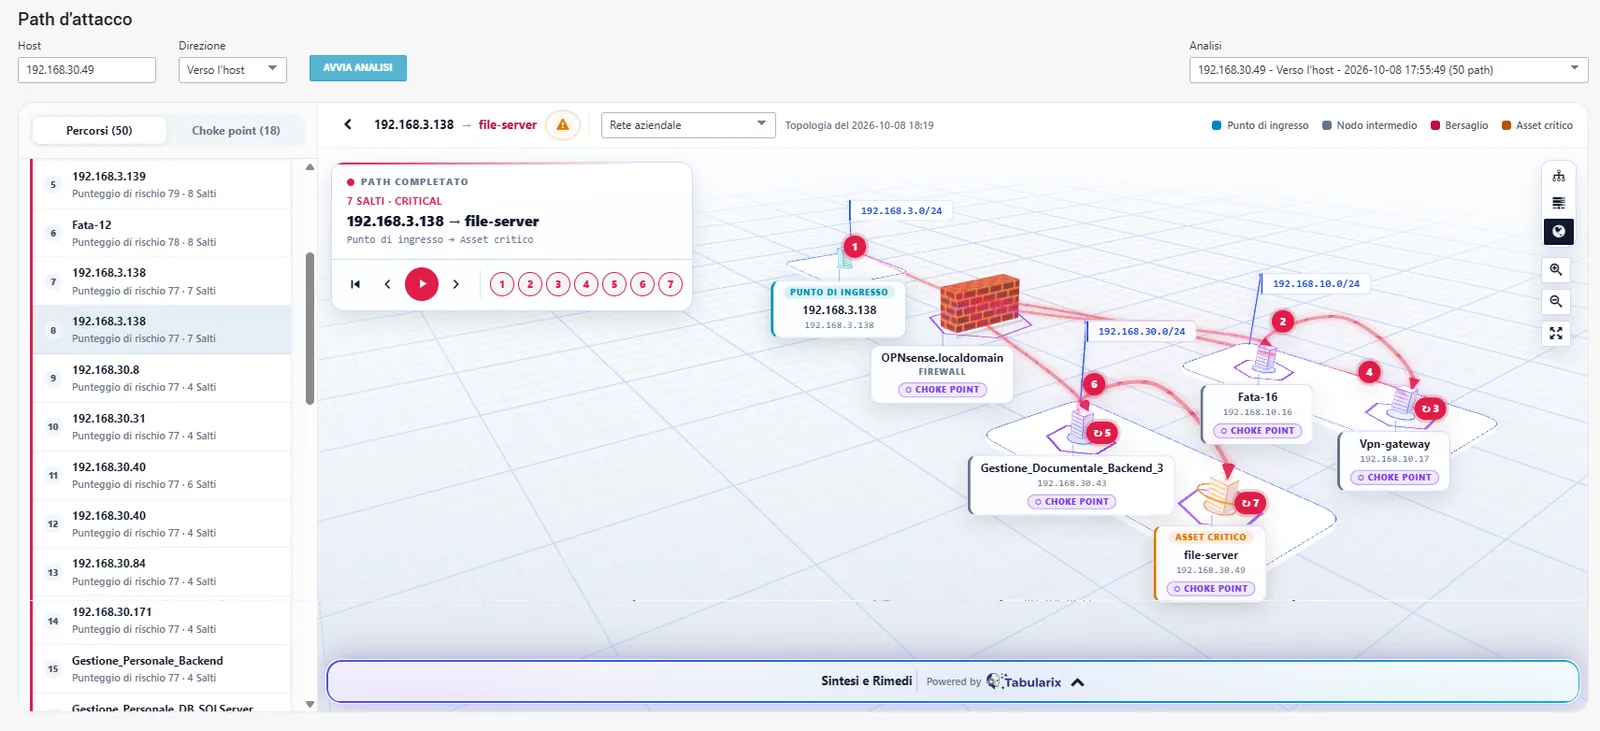Click Choke Point badge under Fata-16
Viewport: 1600px width, 731px height.
(x=1257, y=431)
